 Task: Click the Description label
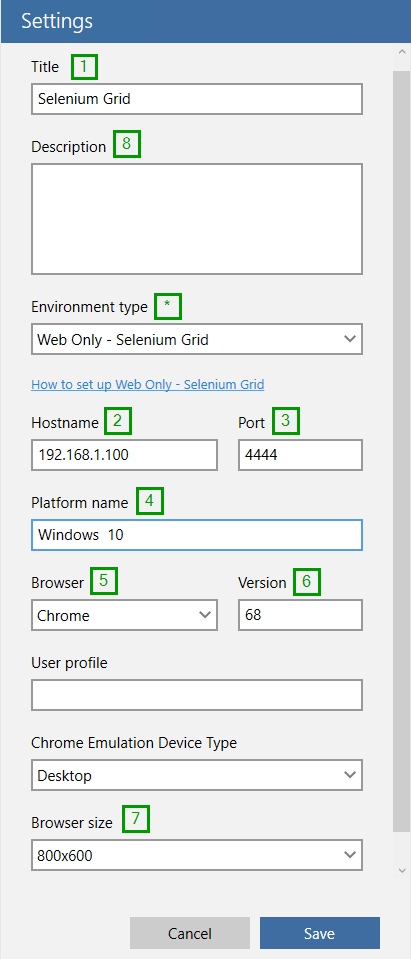click(68, 147)
